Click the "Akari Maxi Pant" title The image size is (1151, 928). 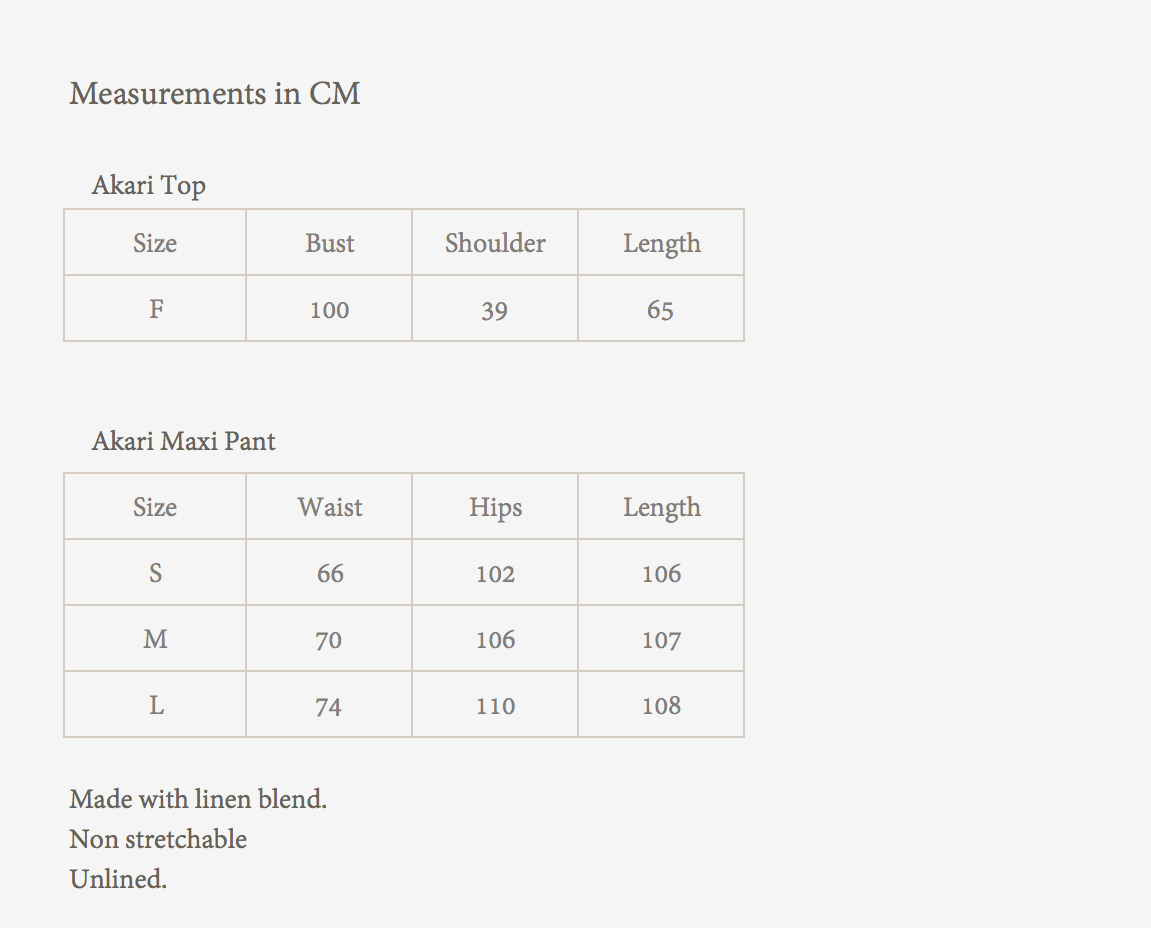coord(184,441)
